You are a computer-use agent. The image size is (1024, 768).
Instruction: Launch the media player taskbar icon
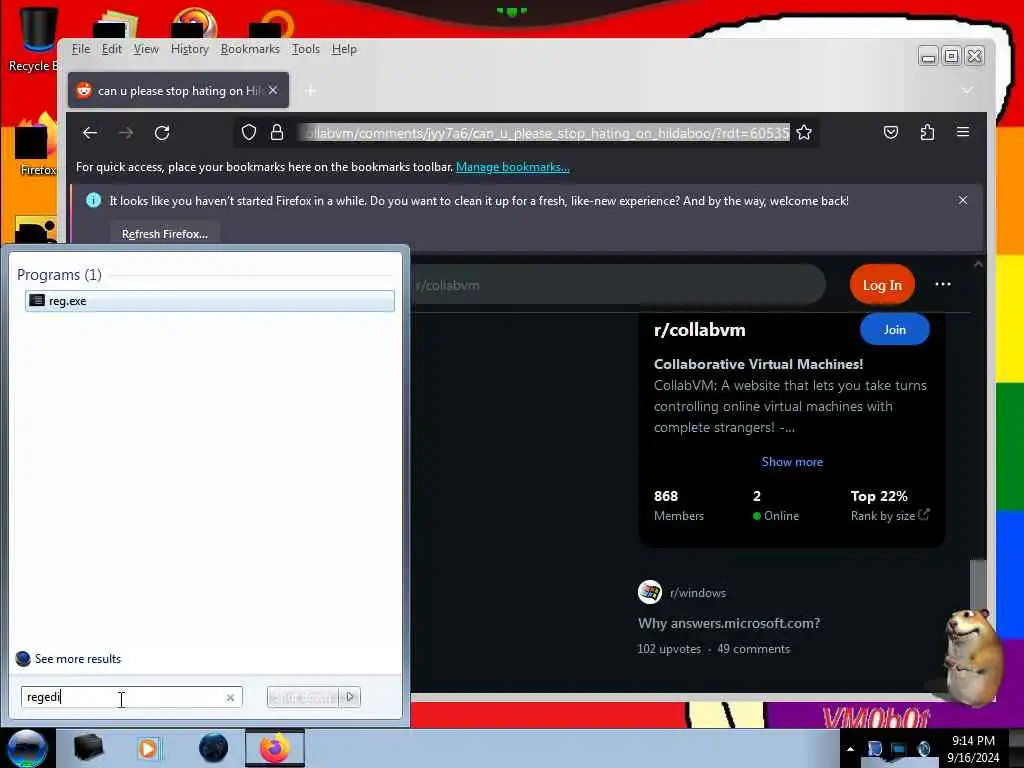pos(148,748)
